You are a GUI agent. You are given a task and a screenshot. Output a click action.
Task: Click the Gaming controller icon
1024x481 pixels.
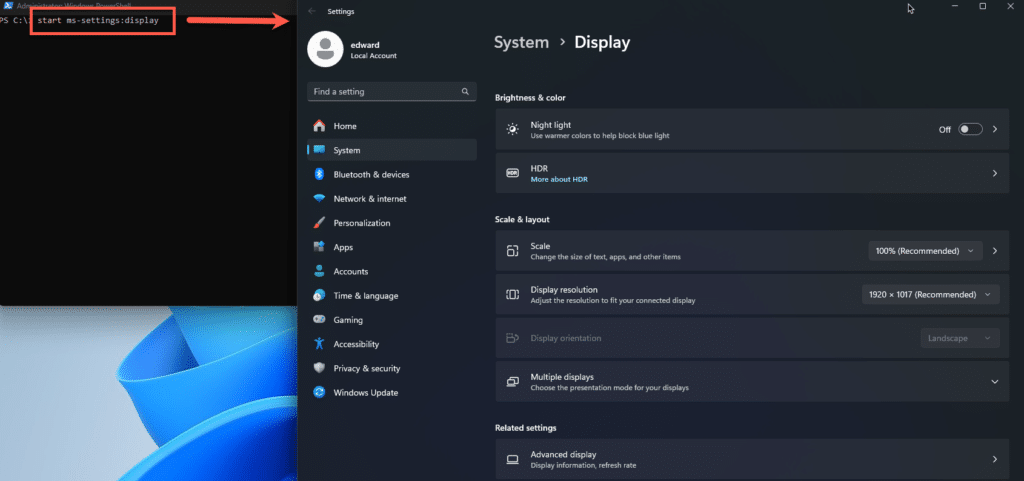pyautogui.click(x=319, y=320)
